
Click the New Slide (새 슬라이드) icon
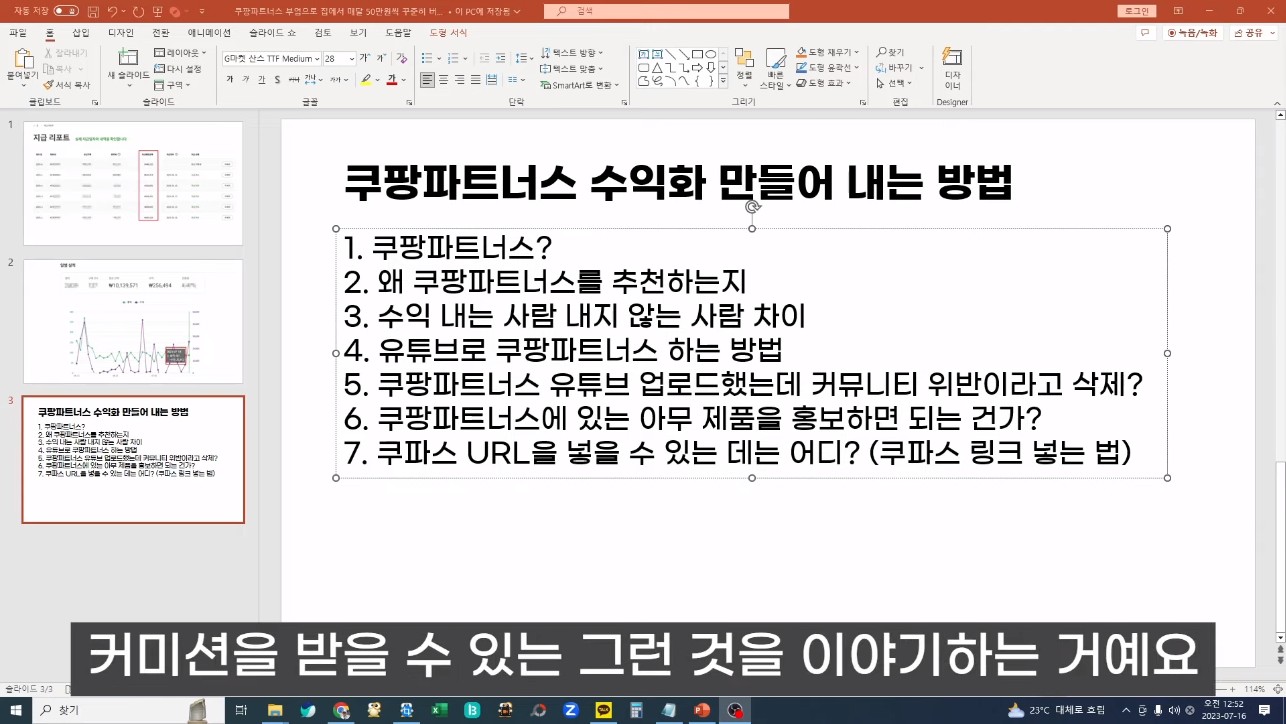pyautogui.click(x=128, y=58)
